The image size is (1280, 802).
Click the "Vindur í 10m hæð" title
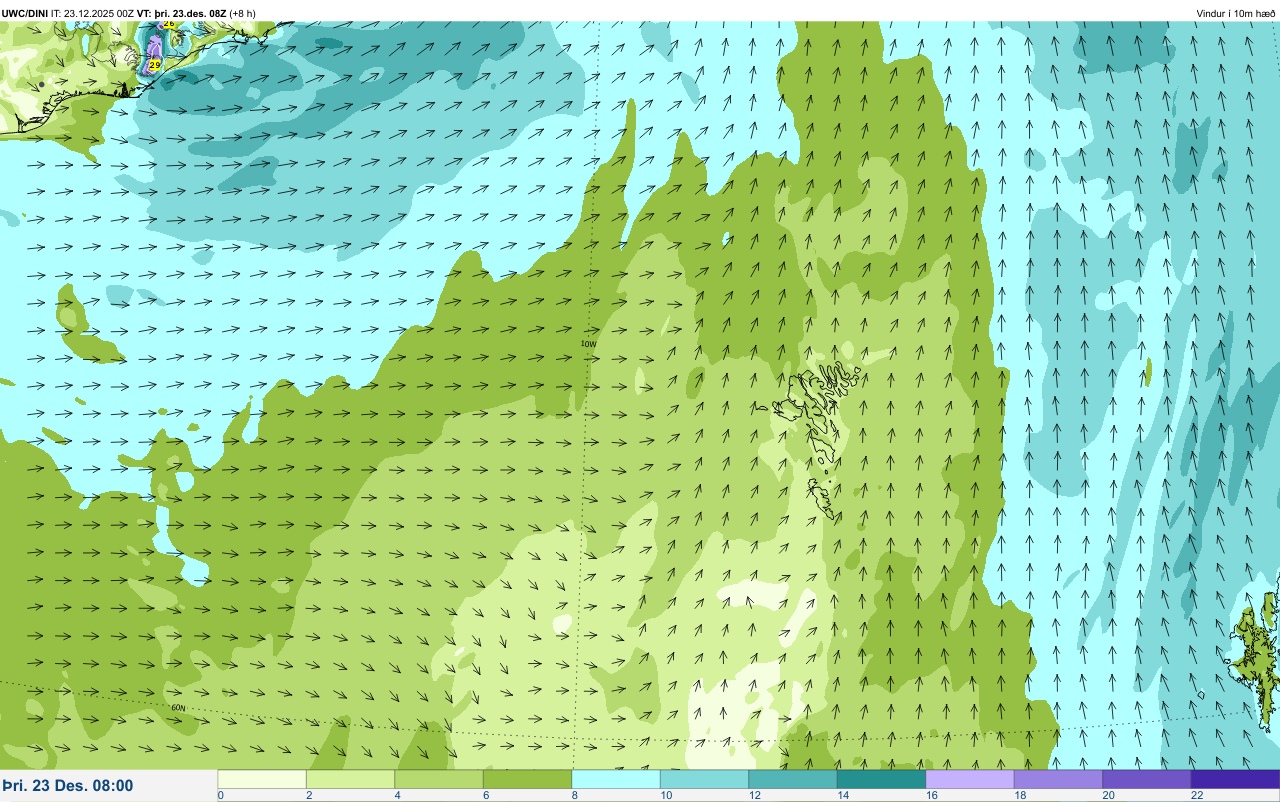[1235, 13]
